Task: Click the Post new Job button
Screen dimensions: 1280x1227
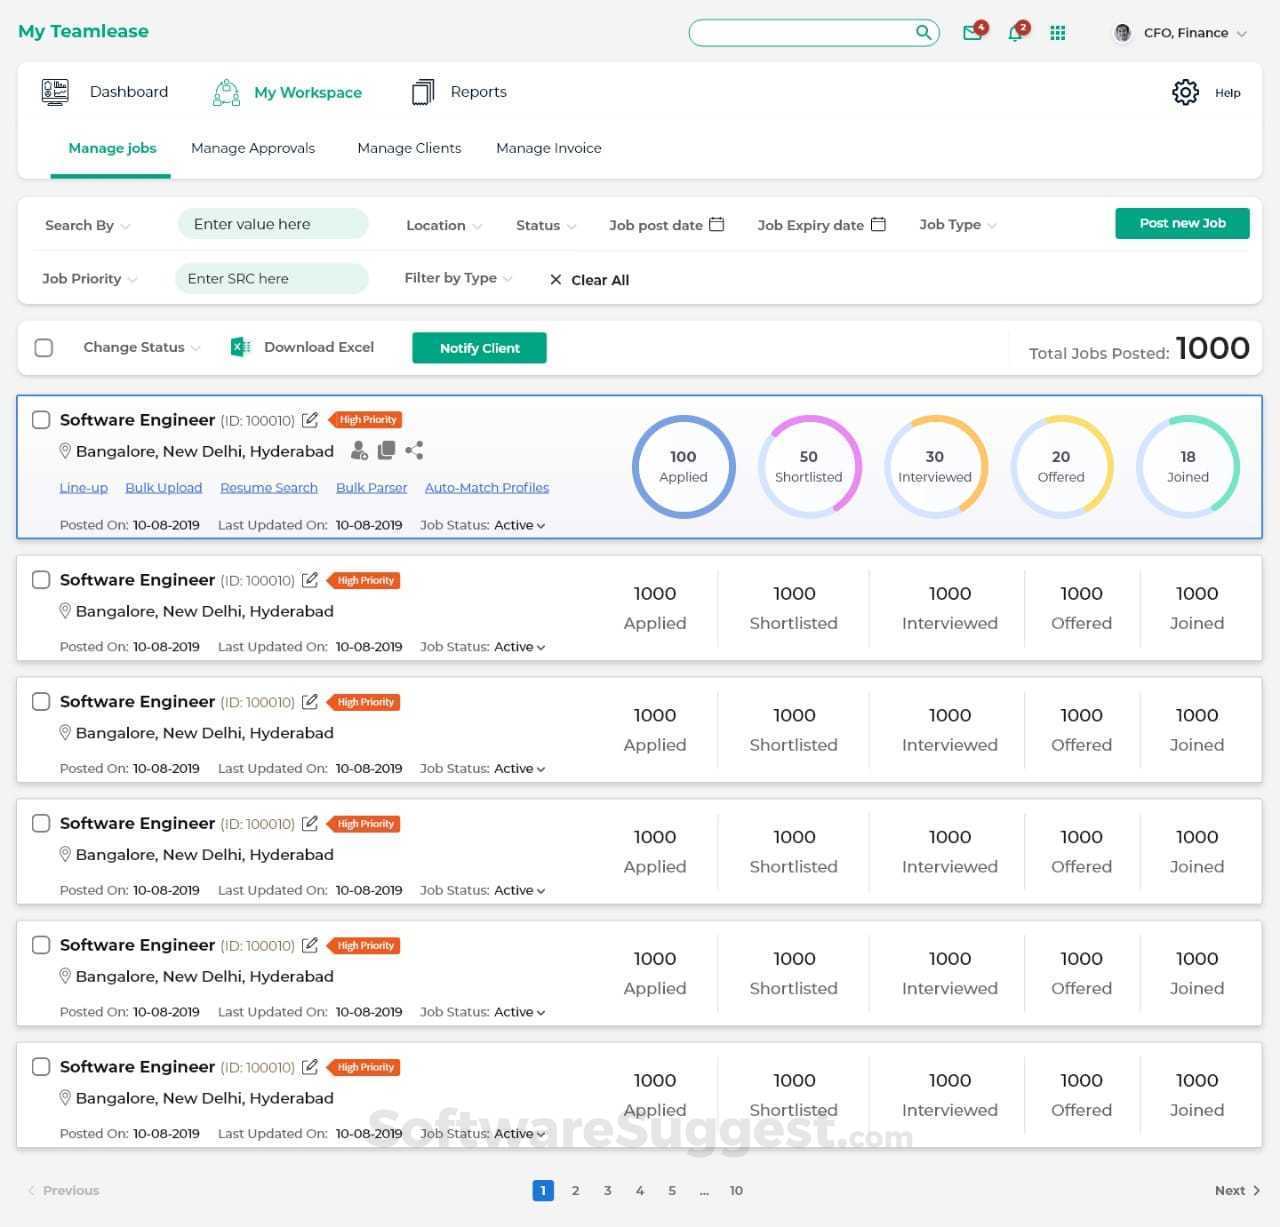Action: pyautogui.click(x=1182, y=223)
